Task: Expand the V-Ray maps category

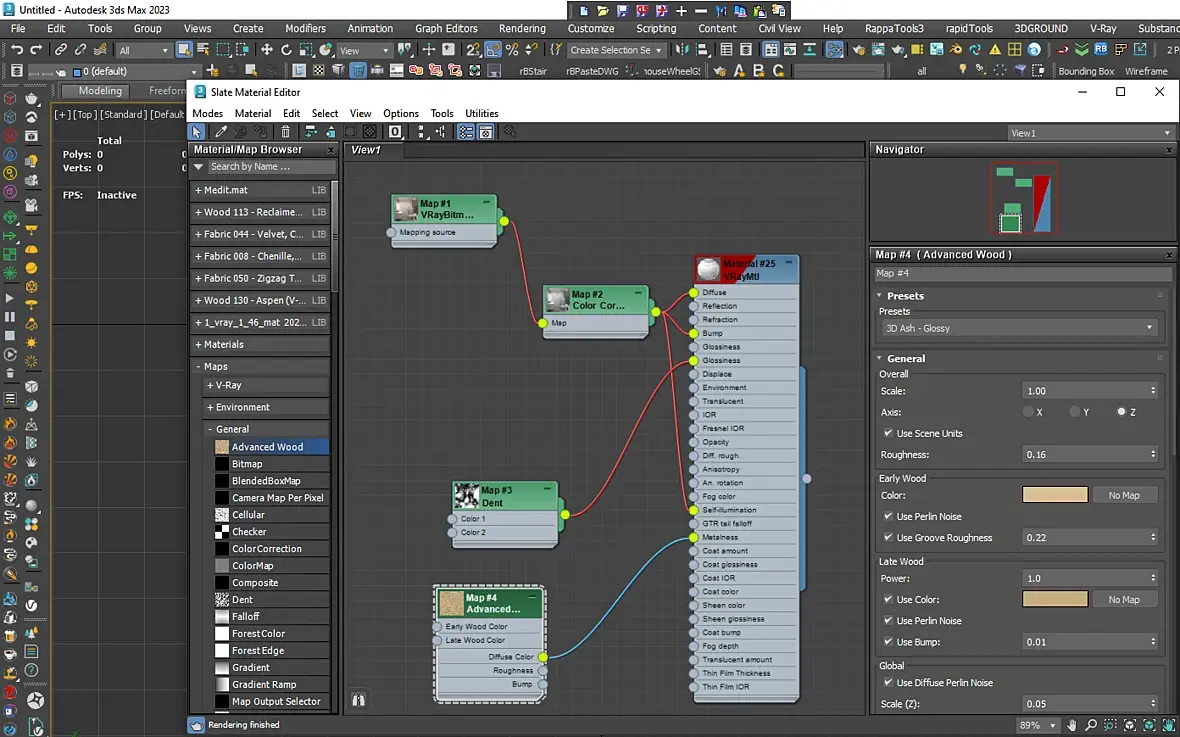Action: (x=229, y=385)
